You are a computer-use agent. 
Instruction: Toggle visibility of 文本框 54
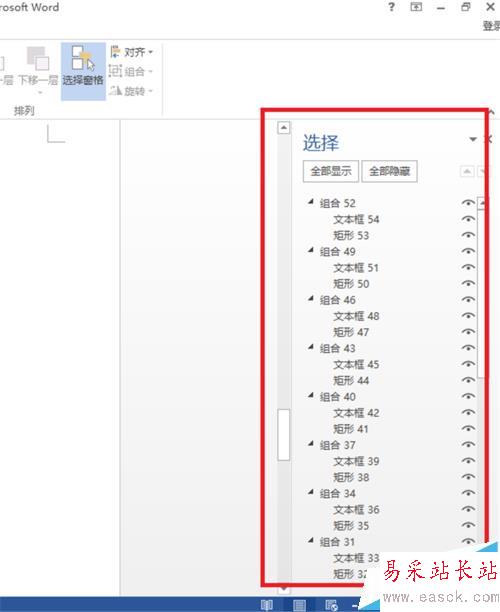tap(468, 219)
